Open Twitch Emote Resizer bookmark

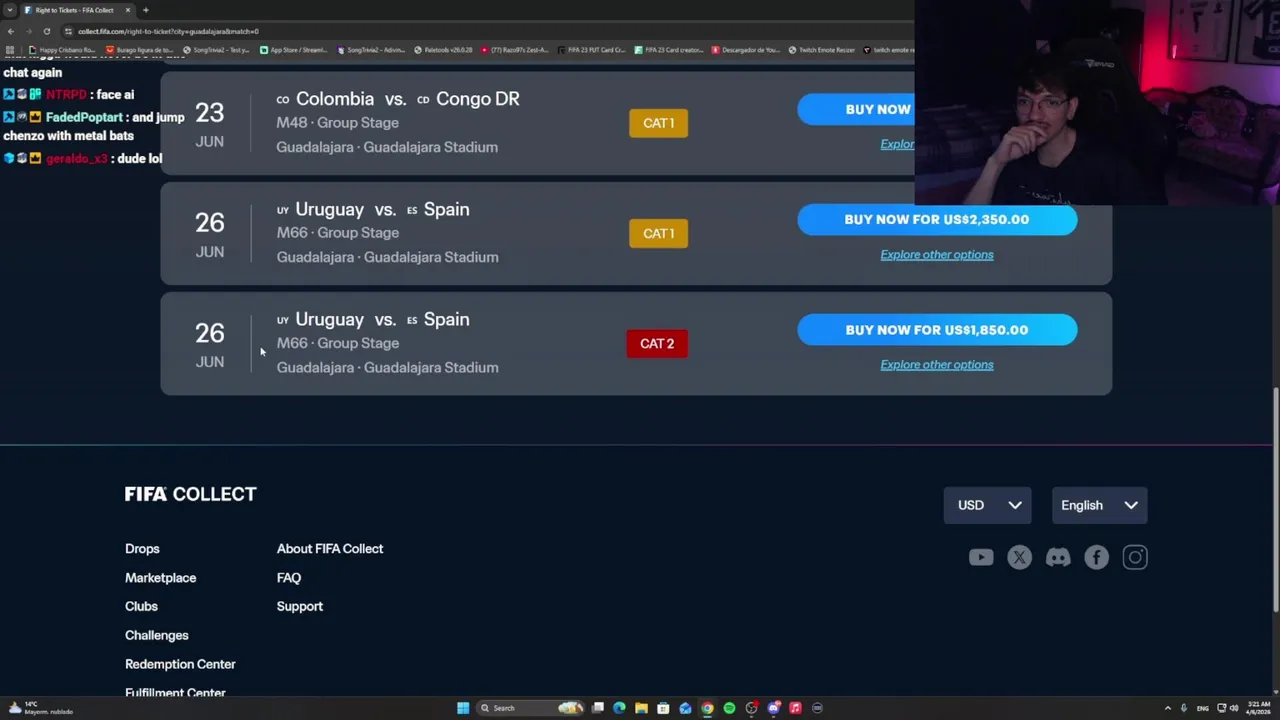click(x=822, y=50)
